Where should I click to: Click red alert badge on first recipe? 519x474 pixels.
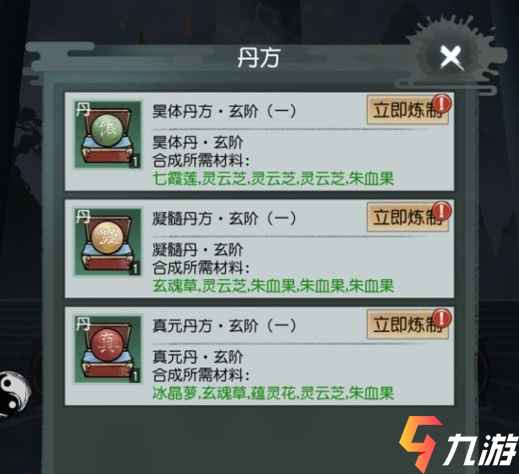coord(442,103)
